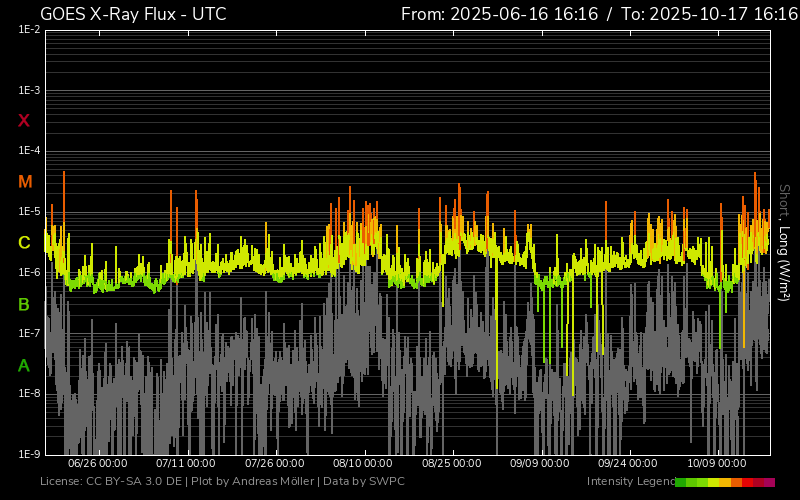800x500 pixels.
Task: Click the License CC BY-SA 3.0 DE text
Action: point(111,482)
